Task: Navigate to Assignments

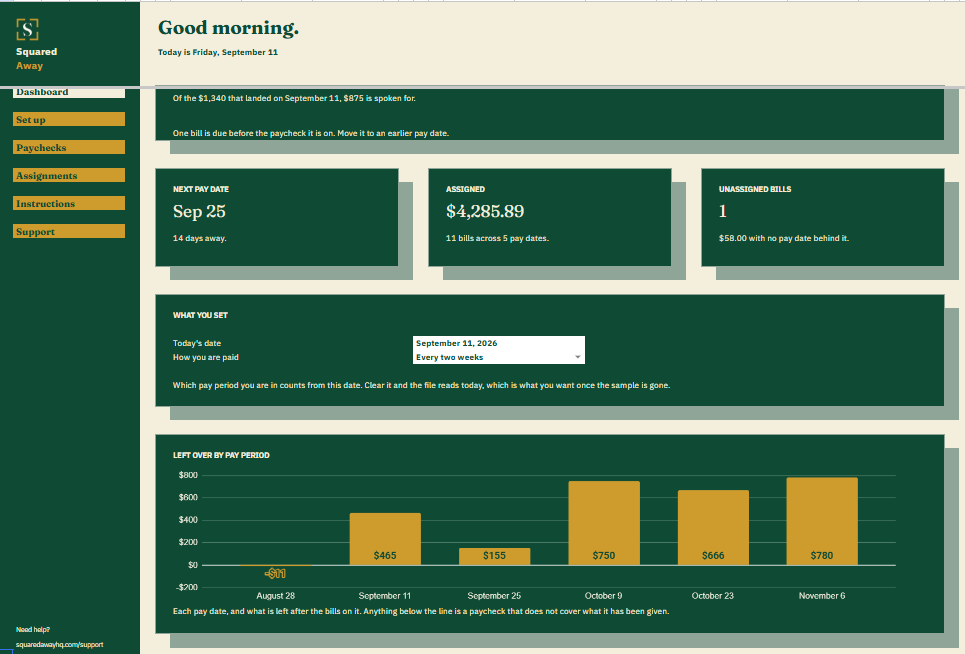Action: point(68,175)
